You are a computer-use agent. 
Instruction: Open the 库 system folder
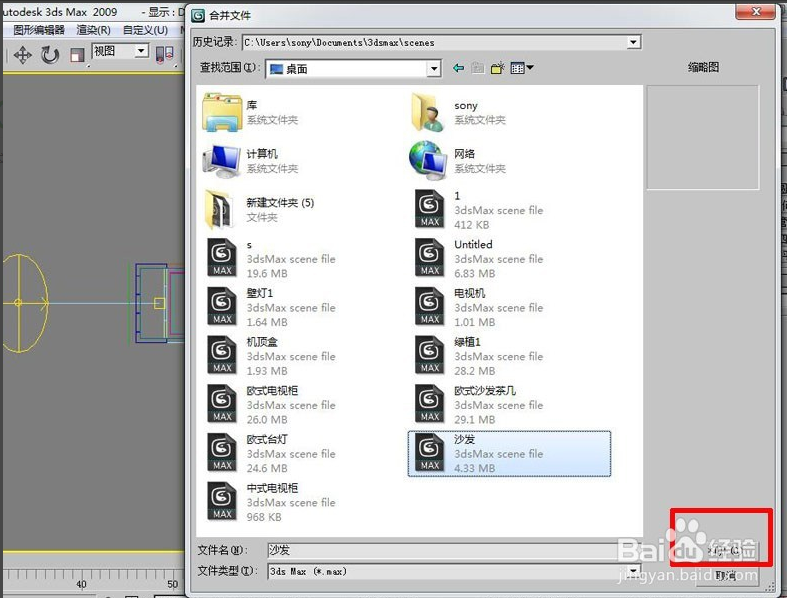click(251, 112)
